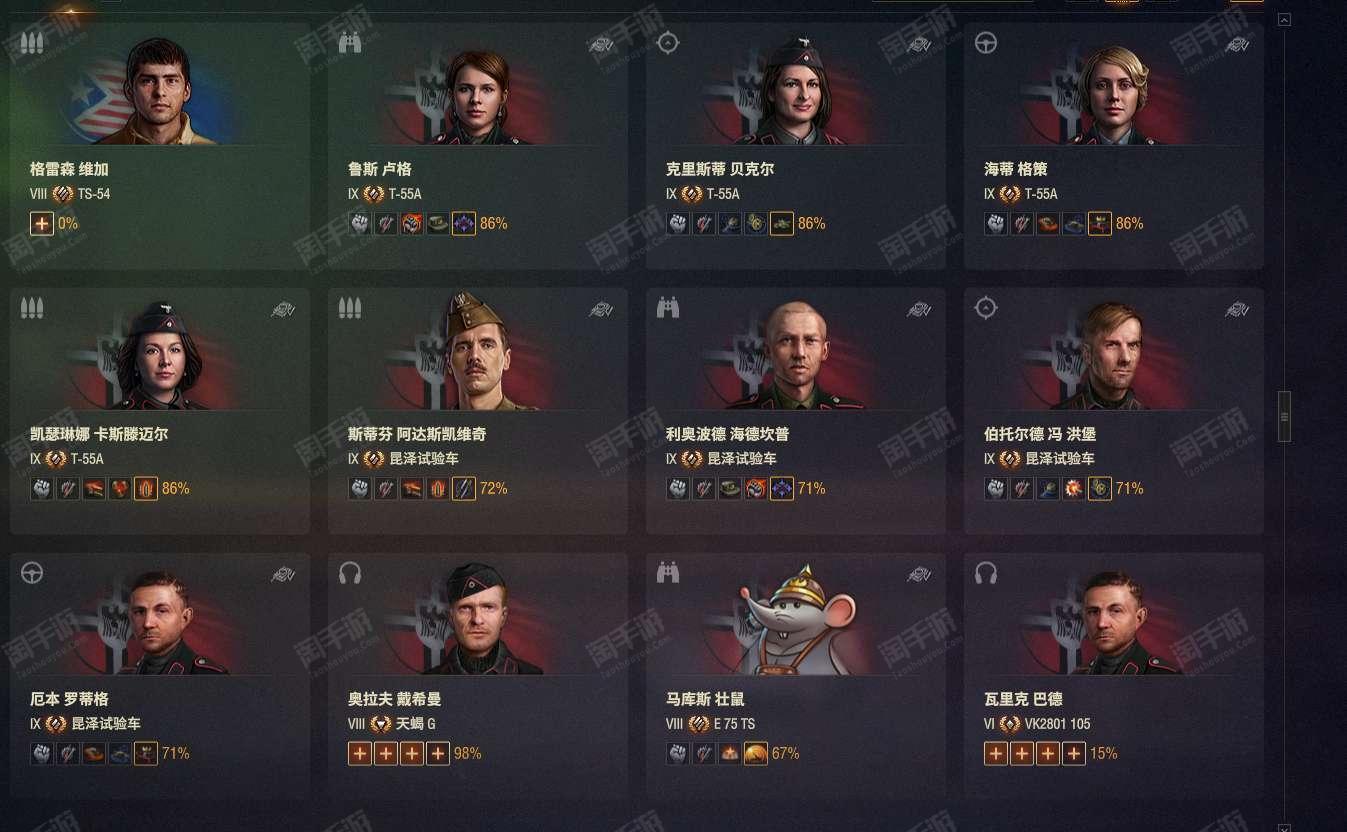The width and height of the screenshot is (1347, 832).
Task: Click the loader role icon on 格雷森 维加 card
Action: click(x=32, y=44)
